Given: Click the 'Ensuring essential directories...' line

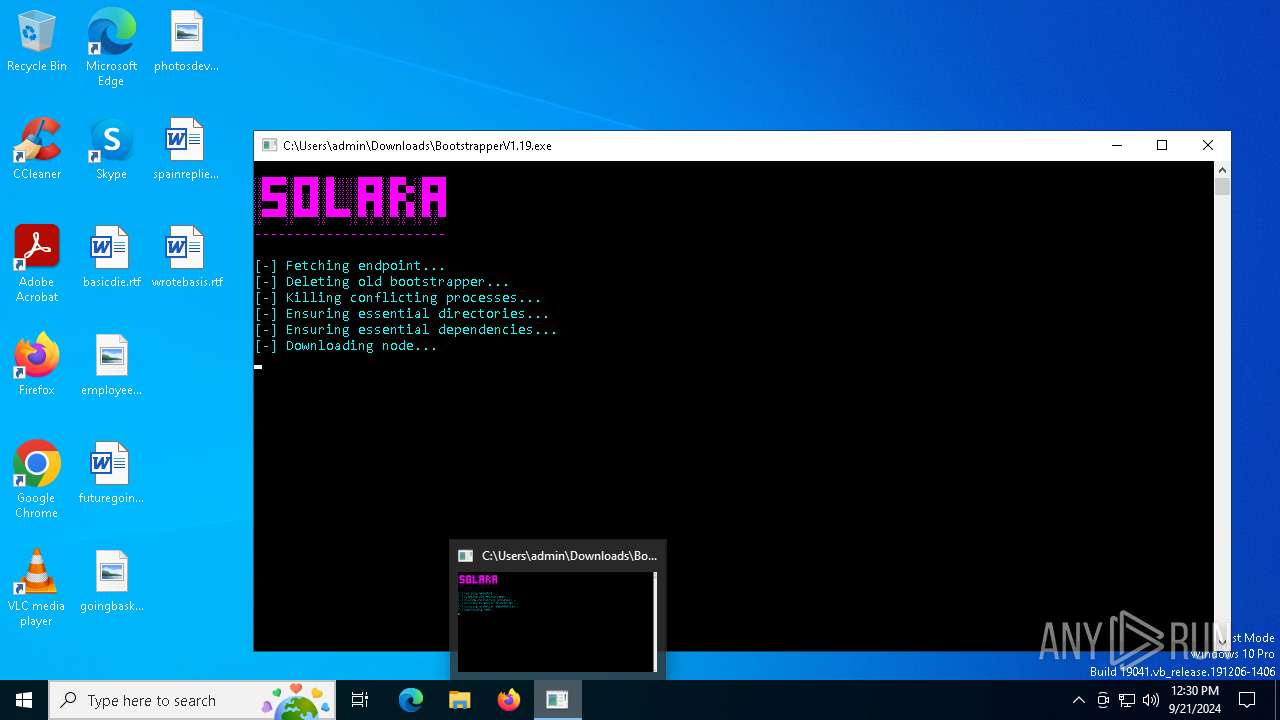Looking at the screenshot, I should 402,314.
